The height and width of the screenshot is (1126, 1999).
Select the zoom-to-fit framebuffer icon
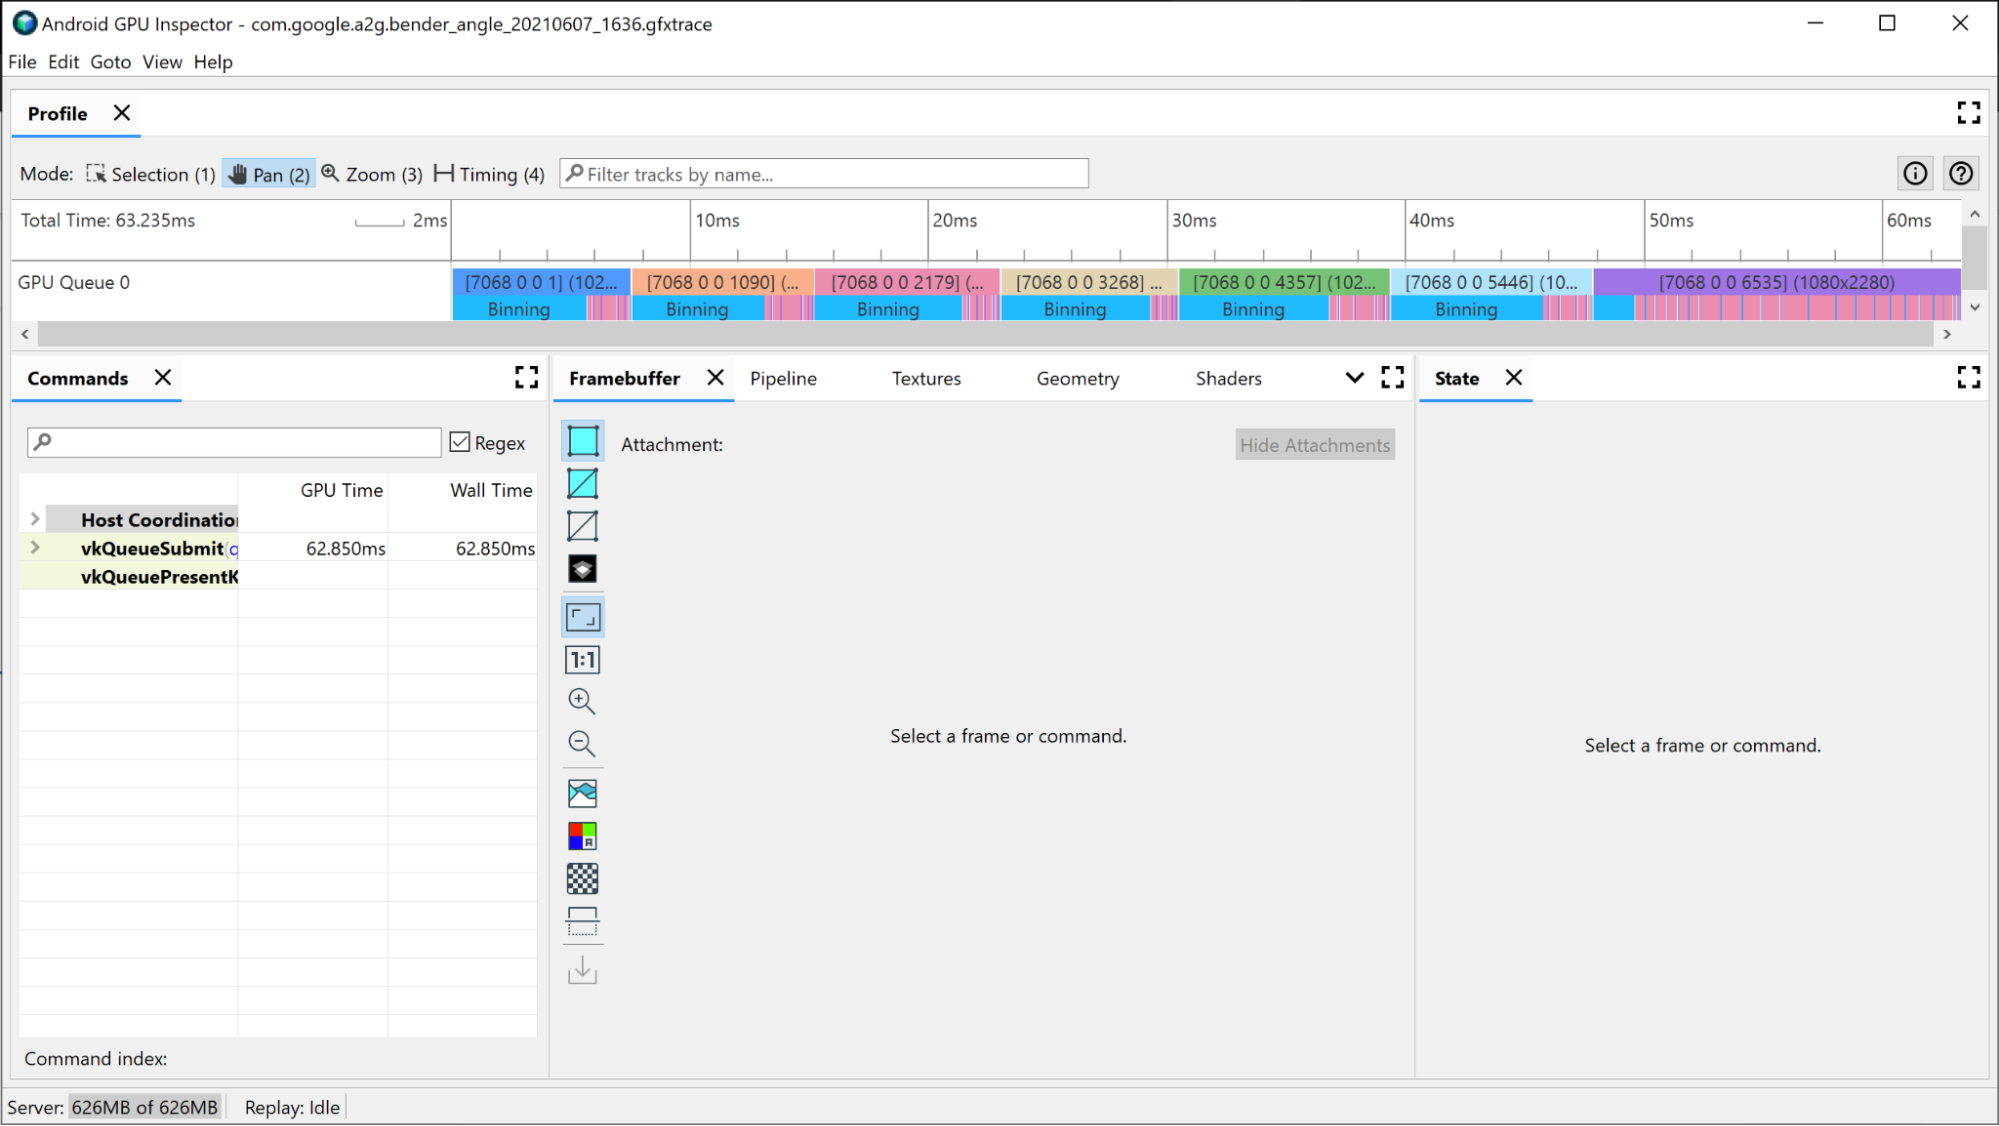pos(583,618)
